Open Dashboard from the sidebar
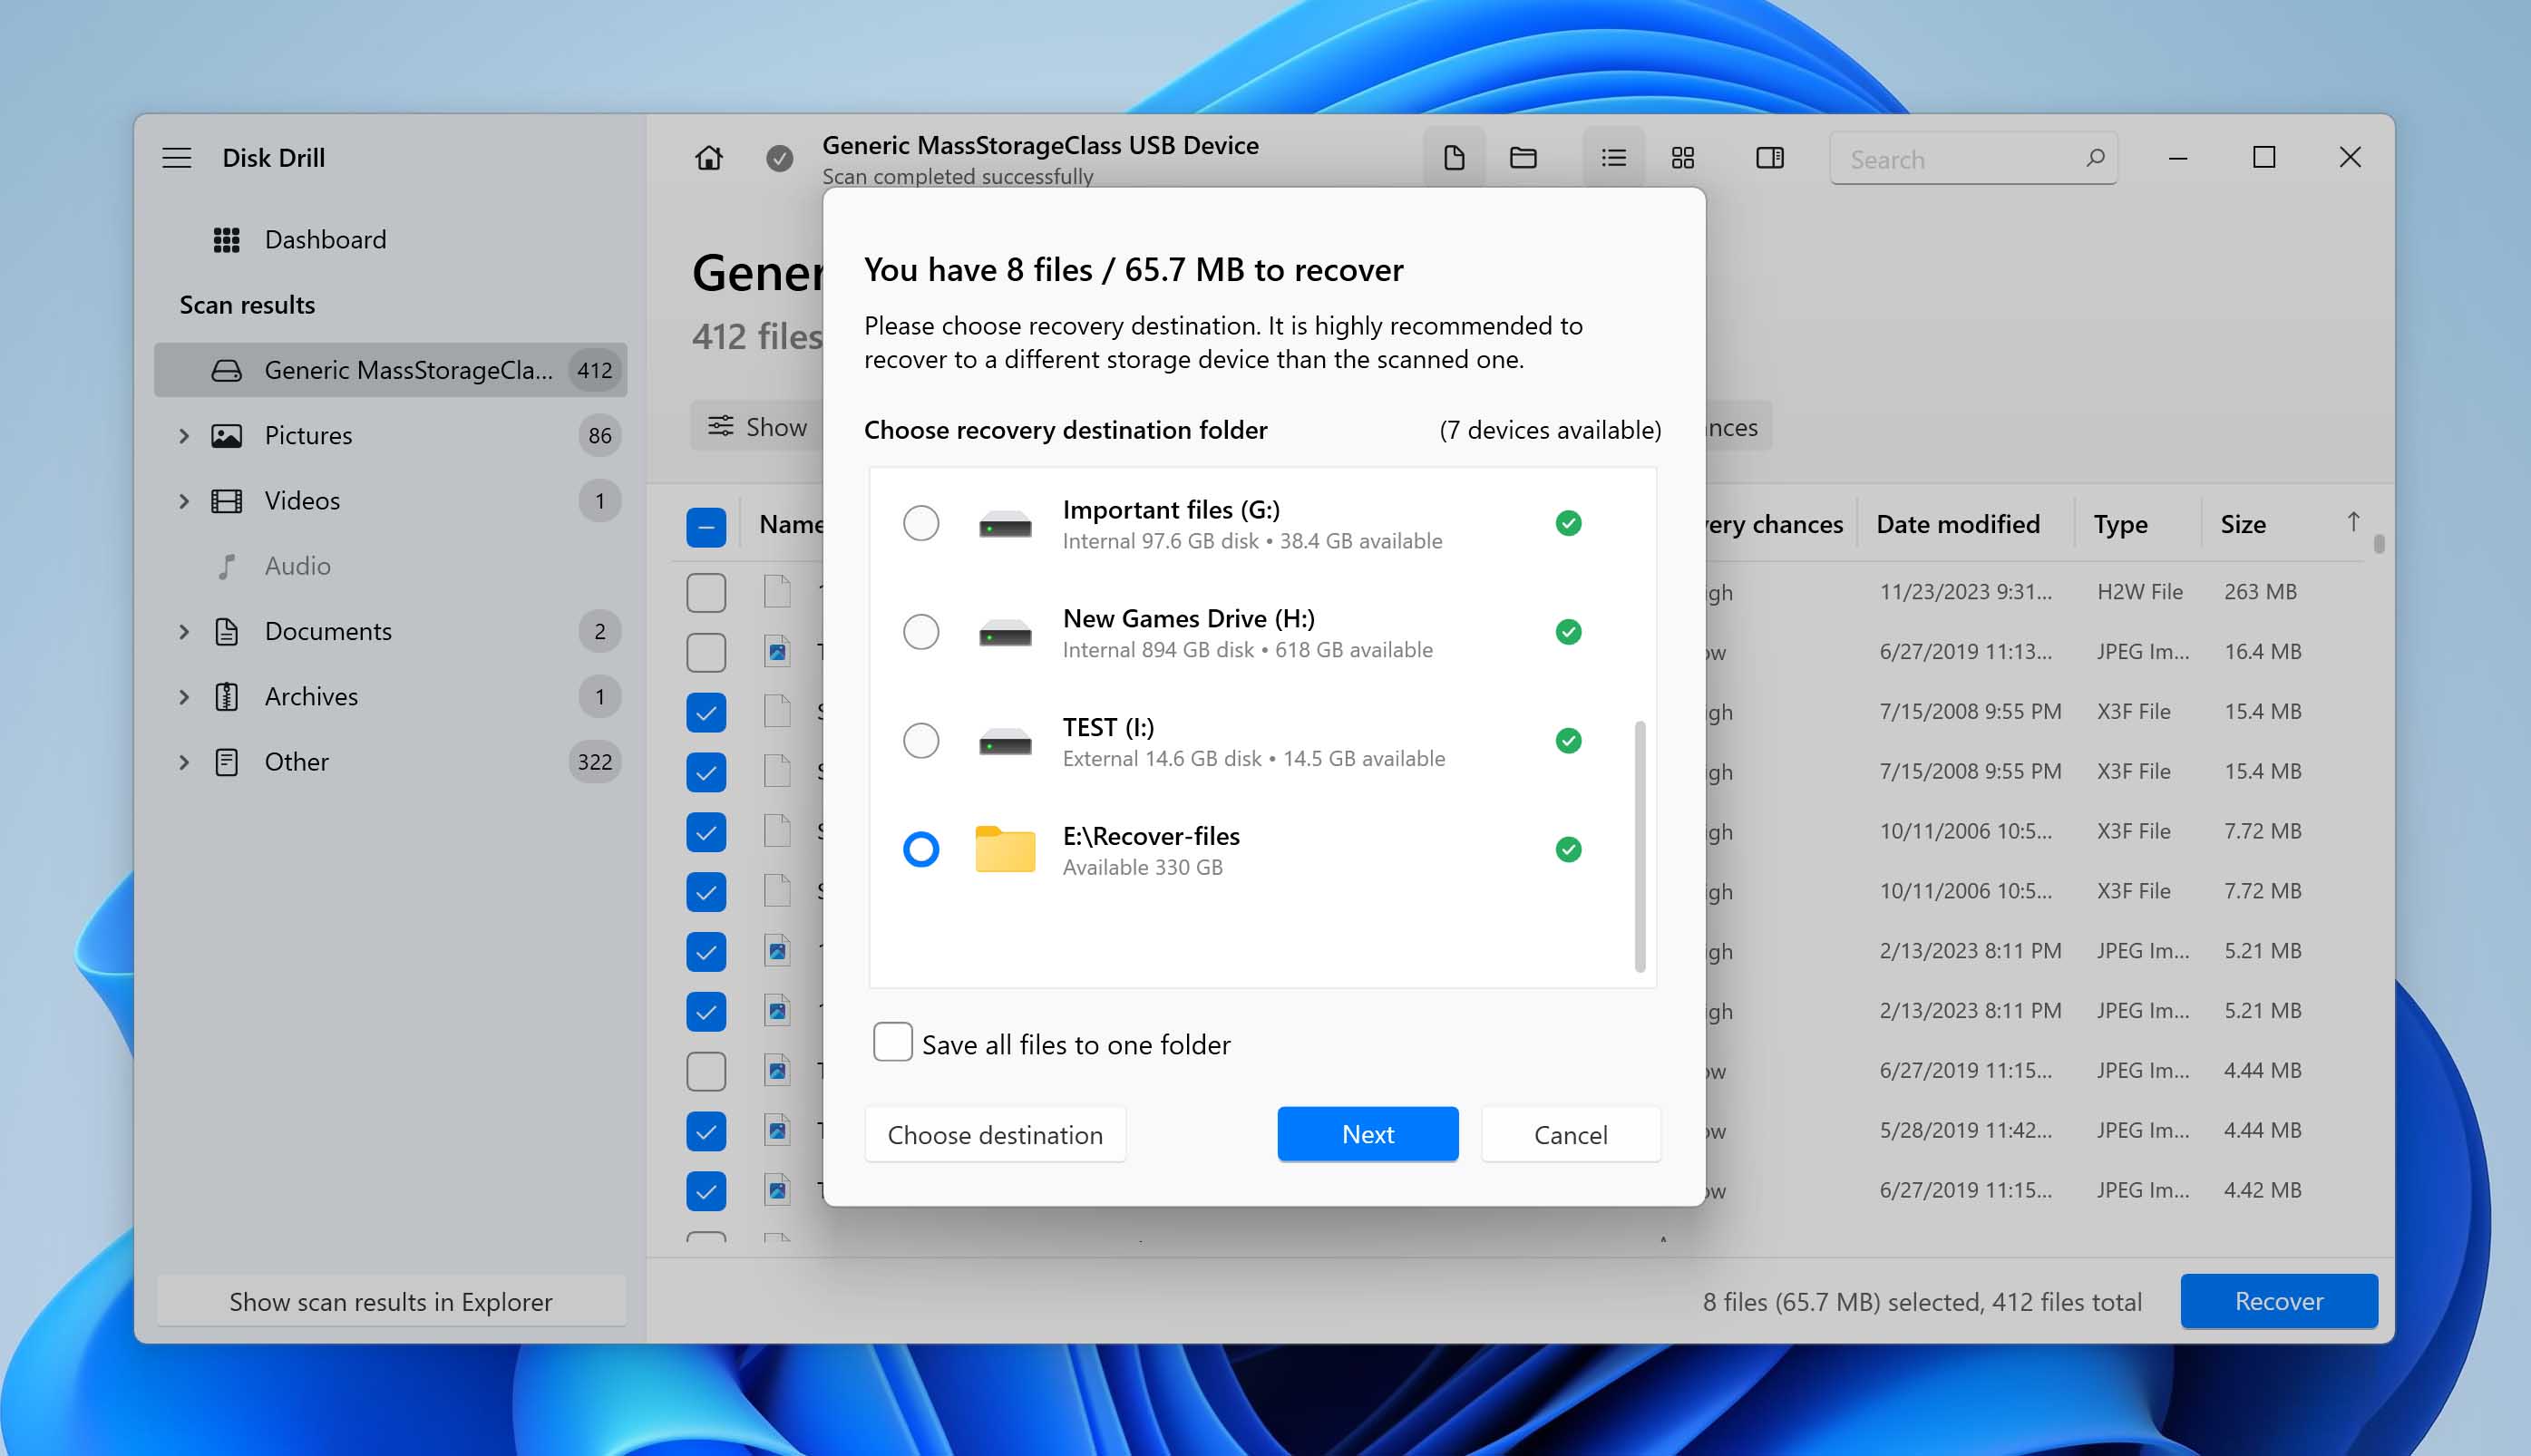2531x1456 pixels. tap(325, 240)
